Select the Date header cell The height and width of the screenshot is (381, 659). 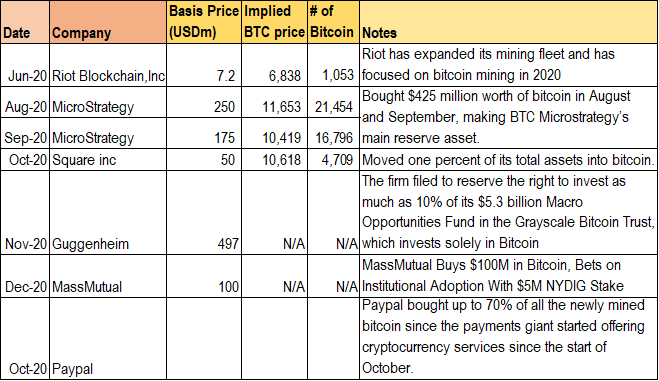(x=25, y=22)
